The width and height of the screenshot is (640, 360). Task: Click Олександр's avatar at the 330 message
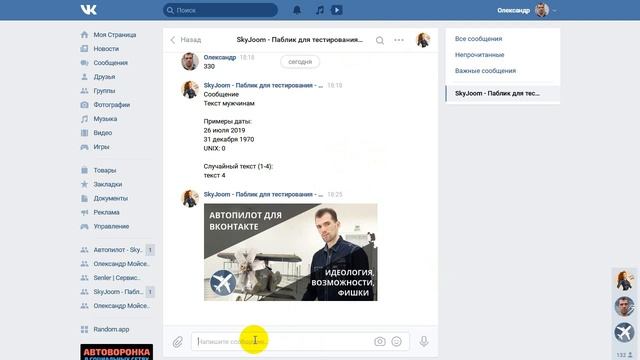point(190,62)
